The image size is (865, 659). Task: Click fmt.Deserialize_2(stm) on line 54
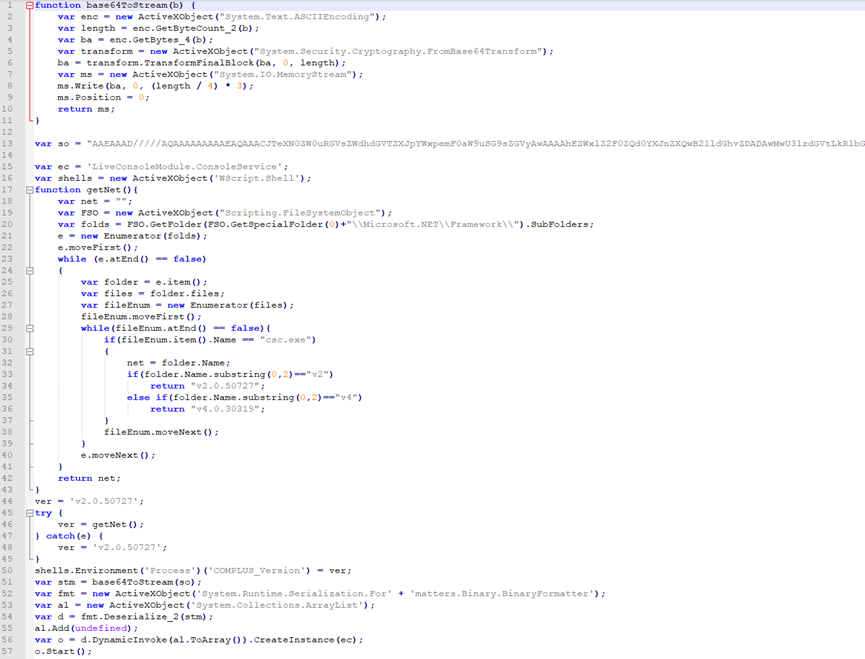[x=147, y=617]
